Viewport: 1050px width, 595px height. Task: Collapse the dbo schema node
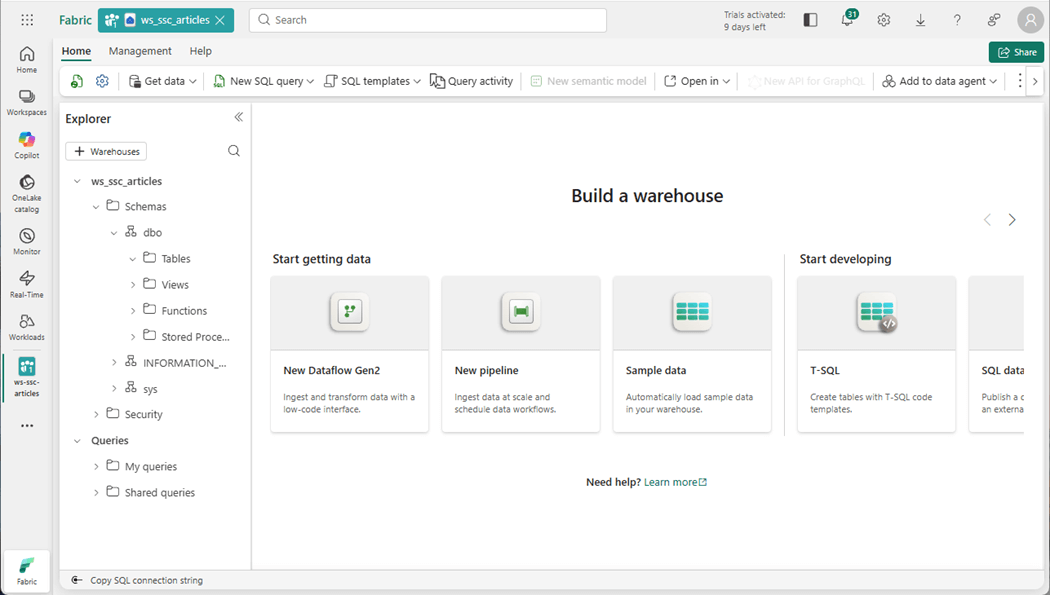tap(114, 233)
